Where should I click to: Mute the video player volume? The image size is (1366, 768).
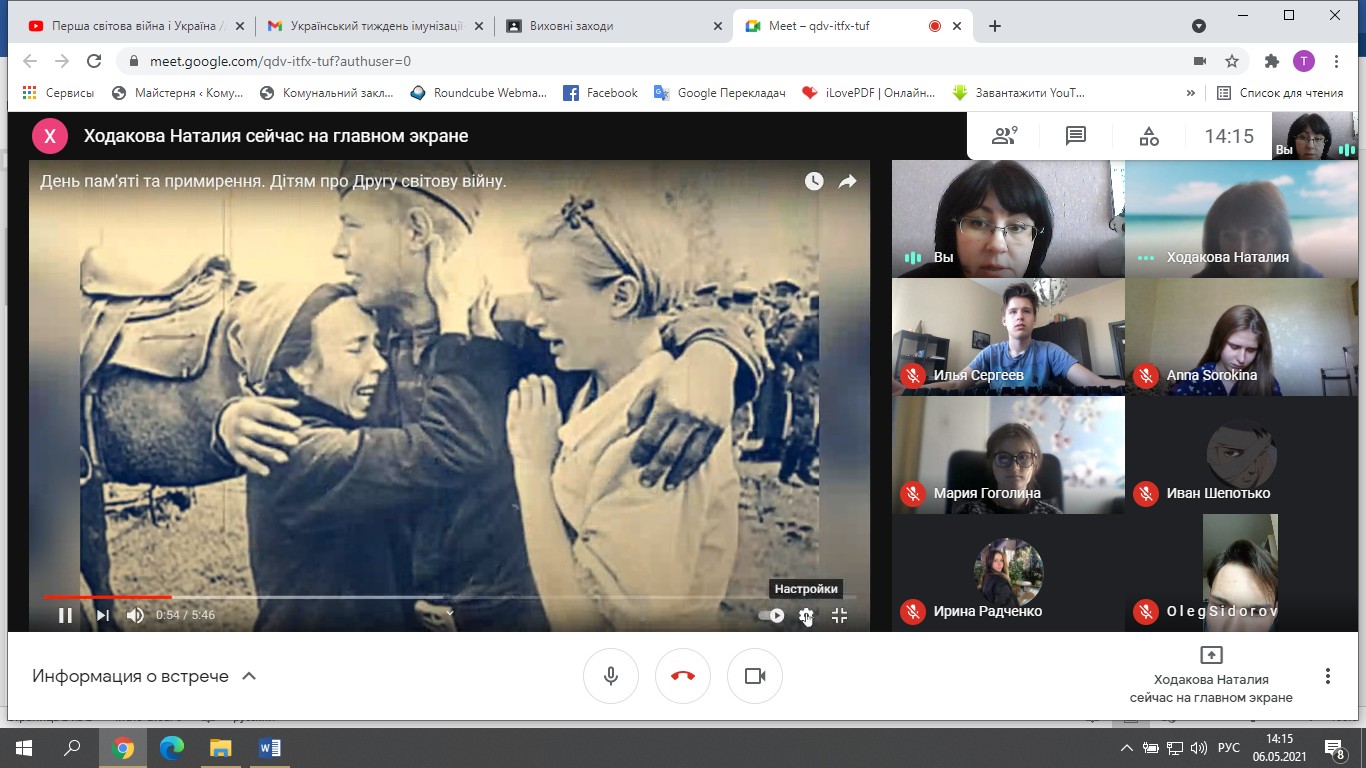pos(135,616)
